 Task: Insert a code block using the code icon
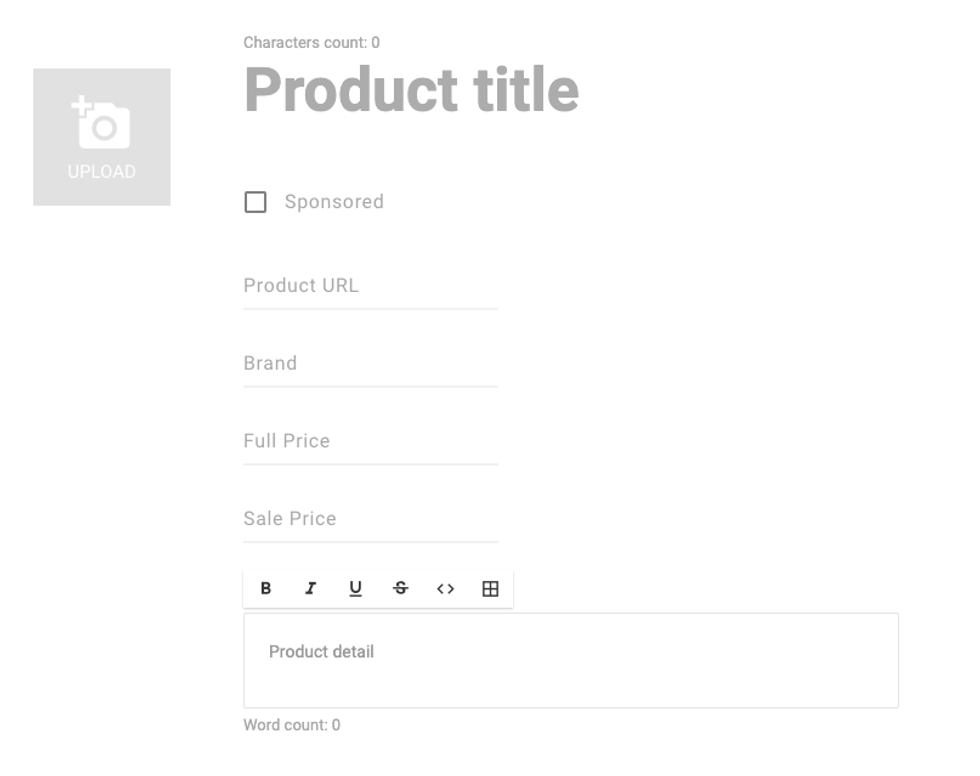click(x=445, y=589)
